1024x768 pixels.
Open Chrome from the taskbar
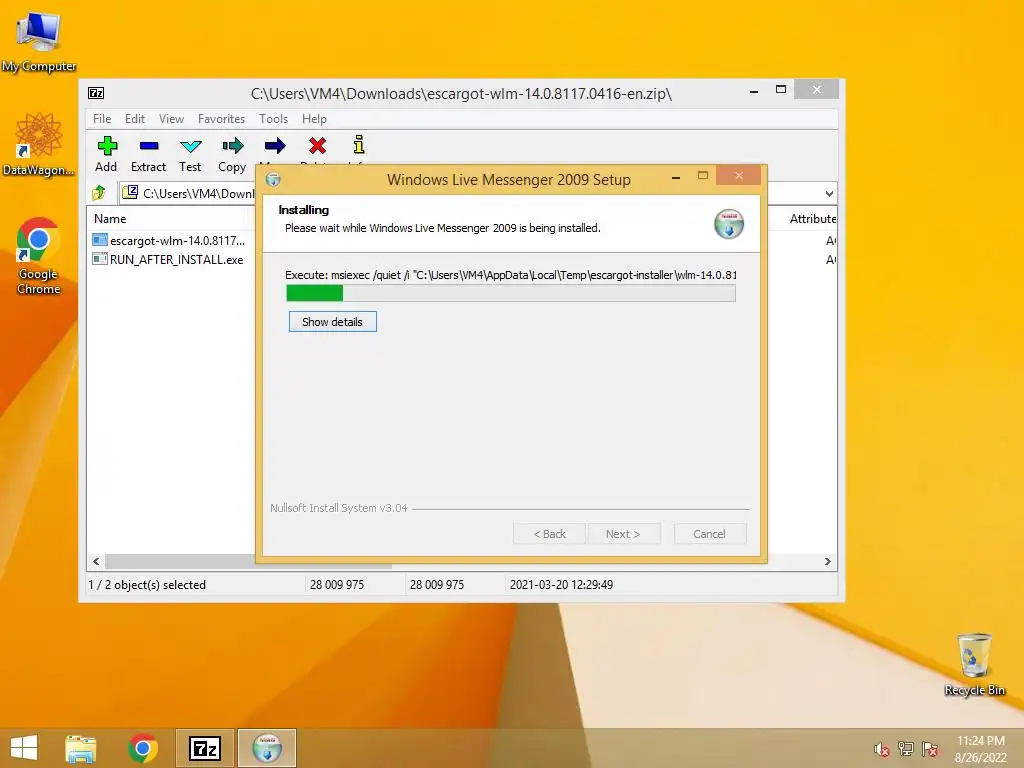142,748
